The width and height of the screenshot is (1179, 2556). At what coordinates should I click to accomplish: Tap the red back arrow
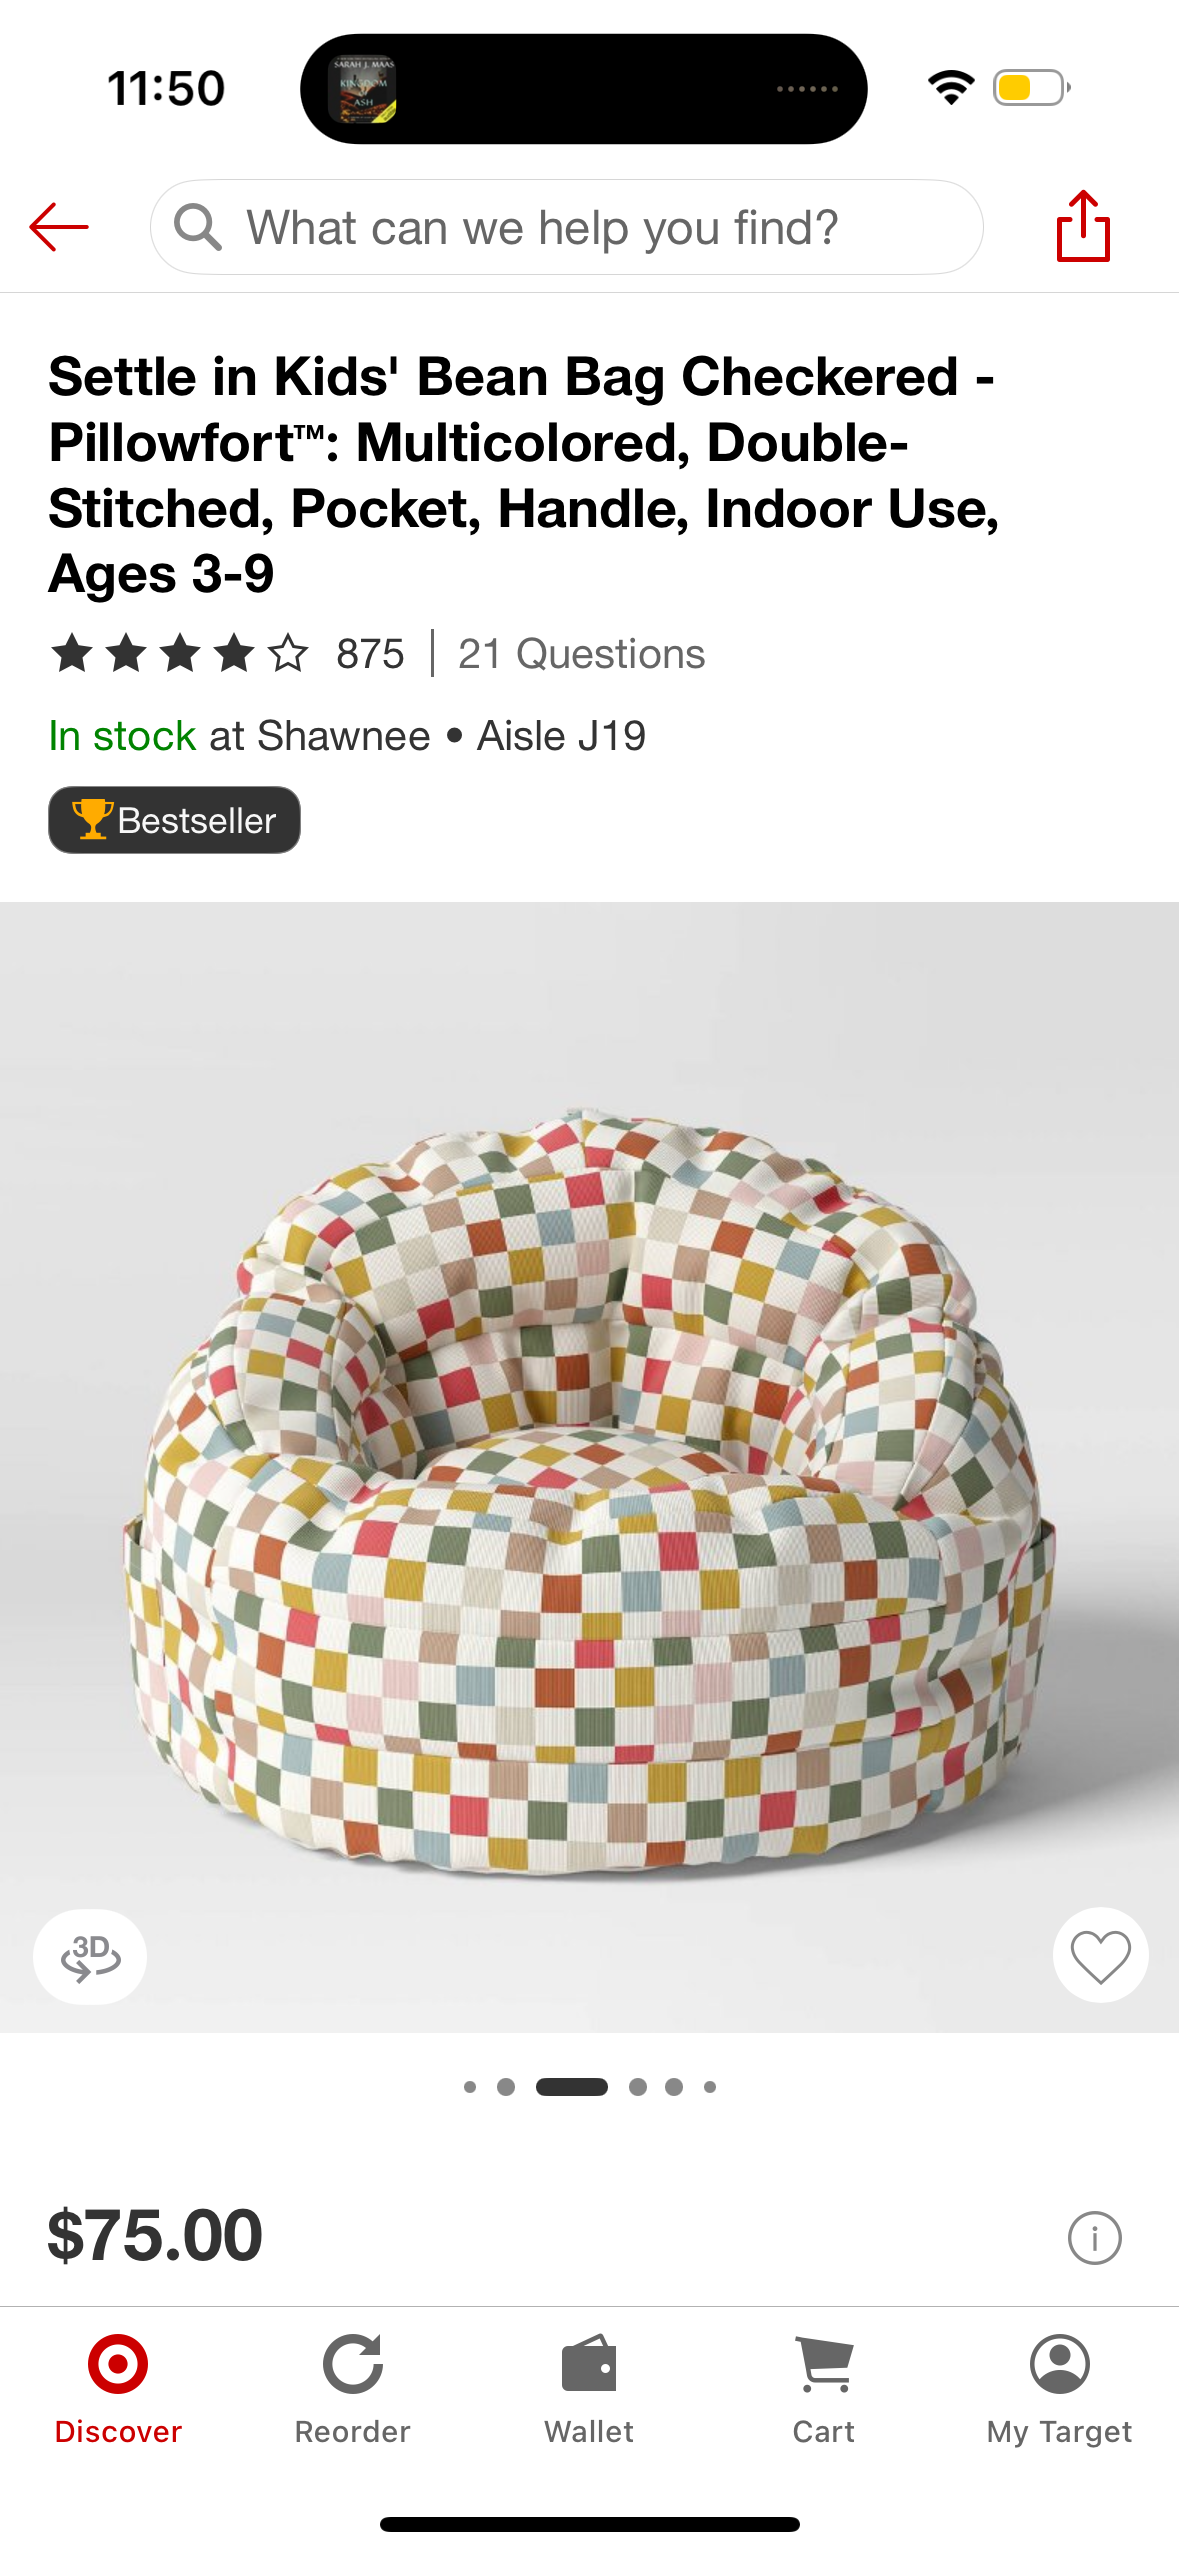pos(59,227)
